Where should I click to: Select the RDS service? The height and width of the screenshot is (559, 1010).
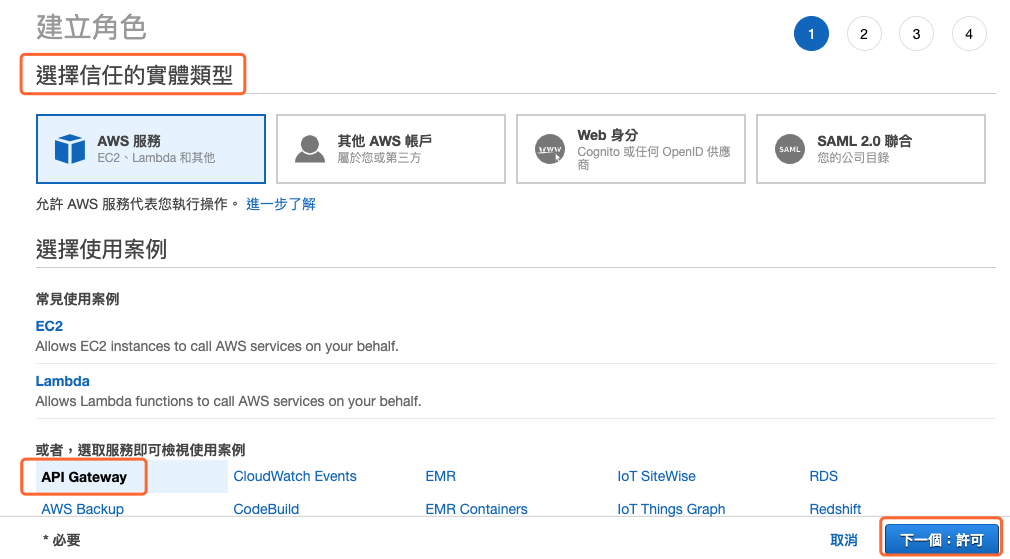[x=823, y=477]
